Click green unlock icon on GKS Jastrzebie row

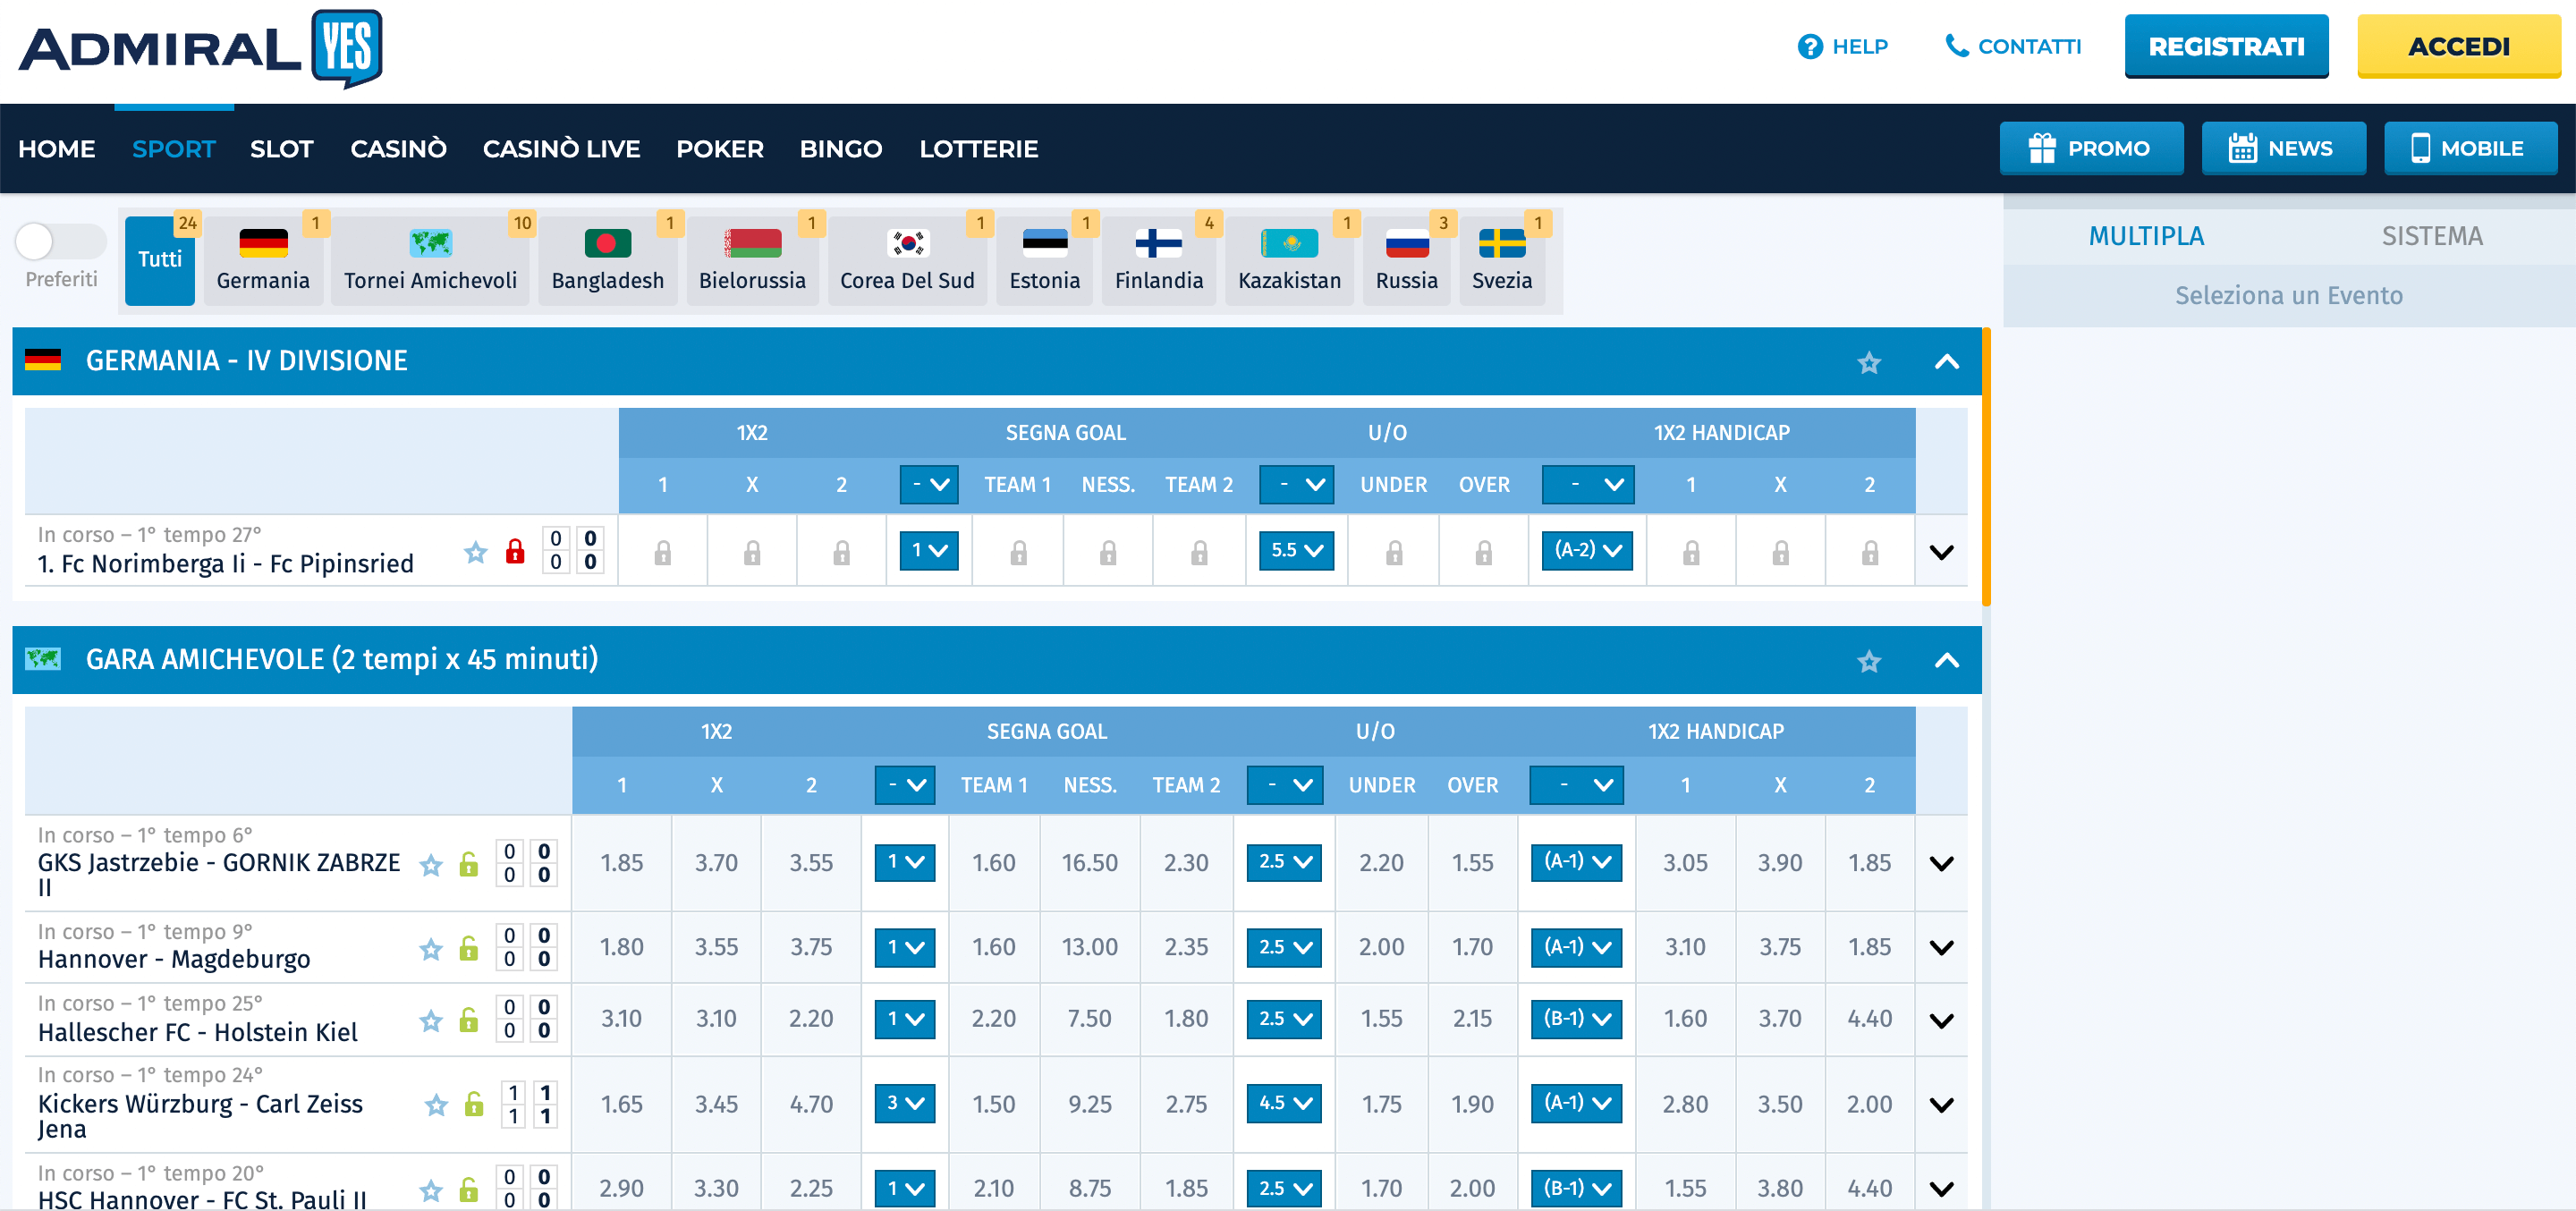(x=468, y=863)
